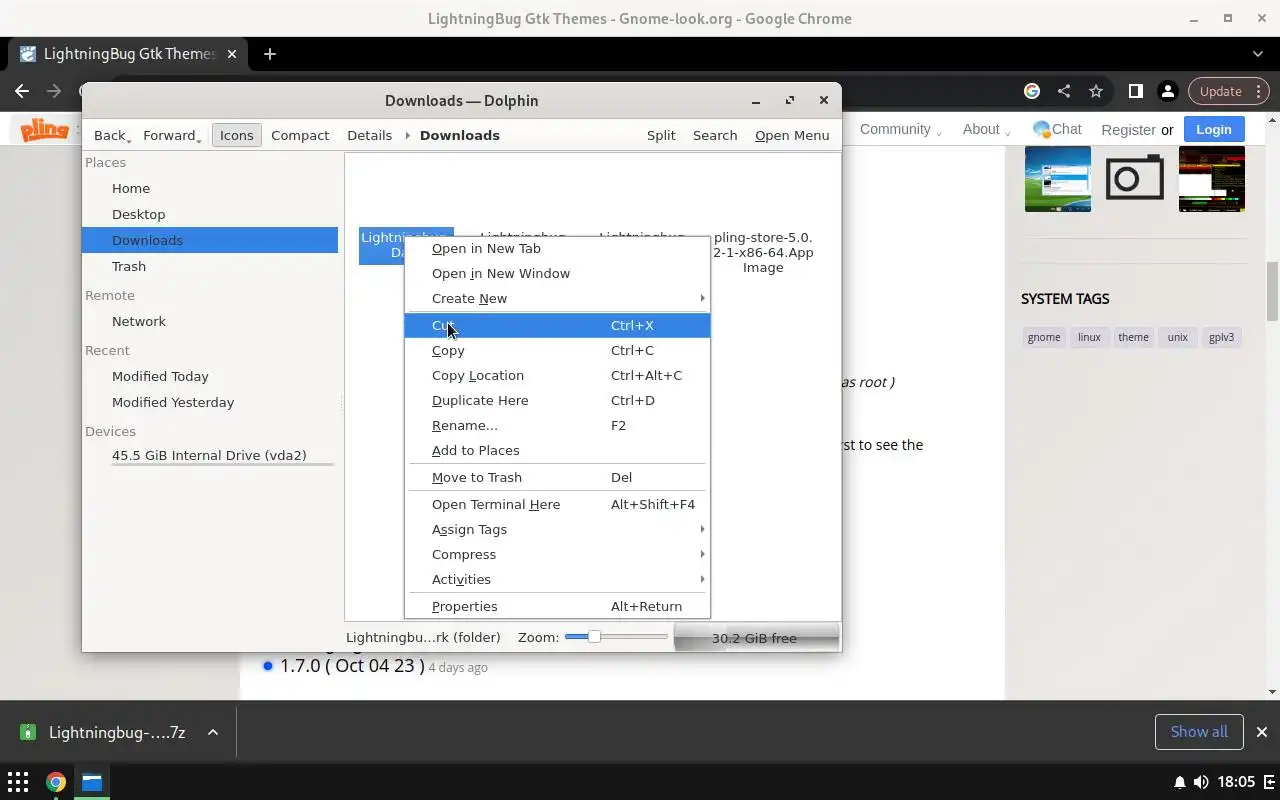Click the Google icon in address bar
The image size is (1280, 800).
(x=1032, y=91)
